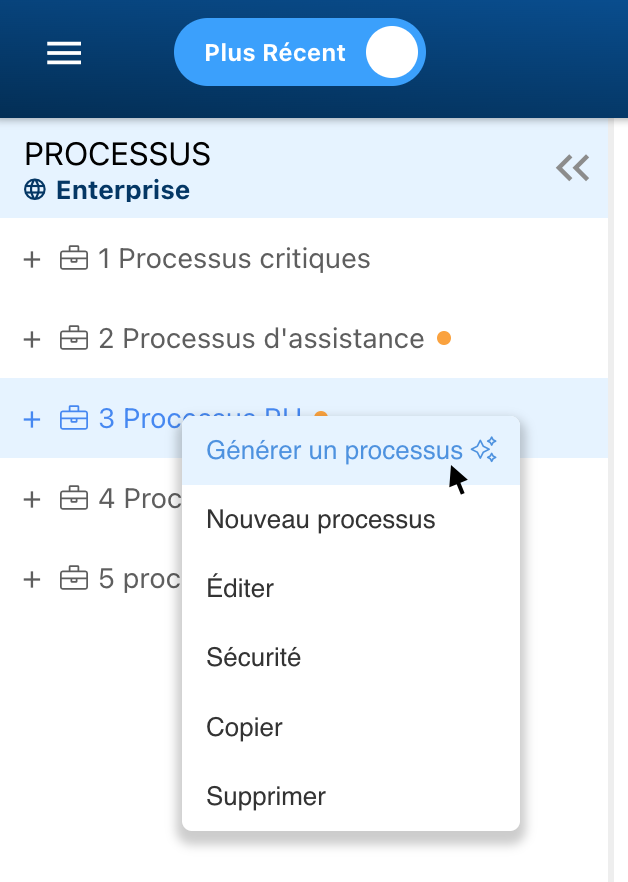
Task: Select Copier in the context menu
Action: click(x=245, y=727)
